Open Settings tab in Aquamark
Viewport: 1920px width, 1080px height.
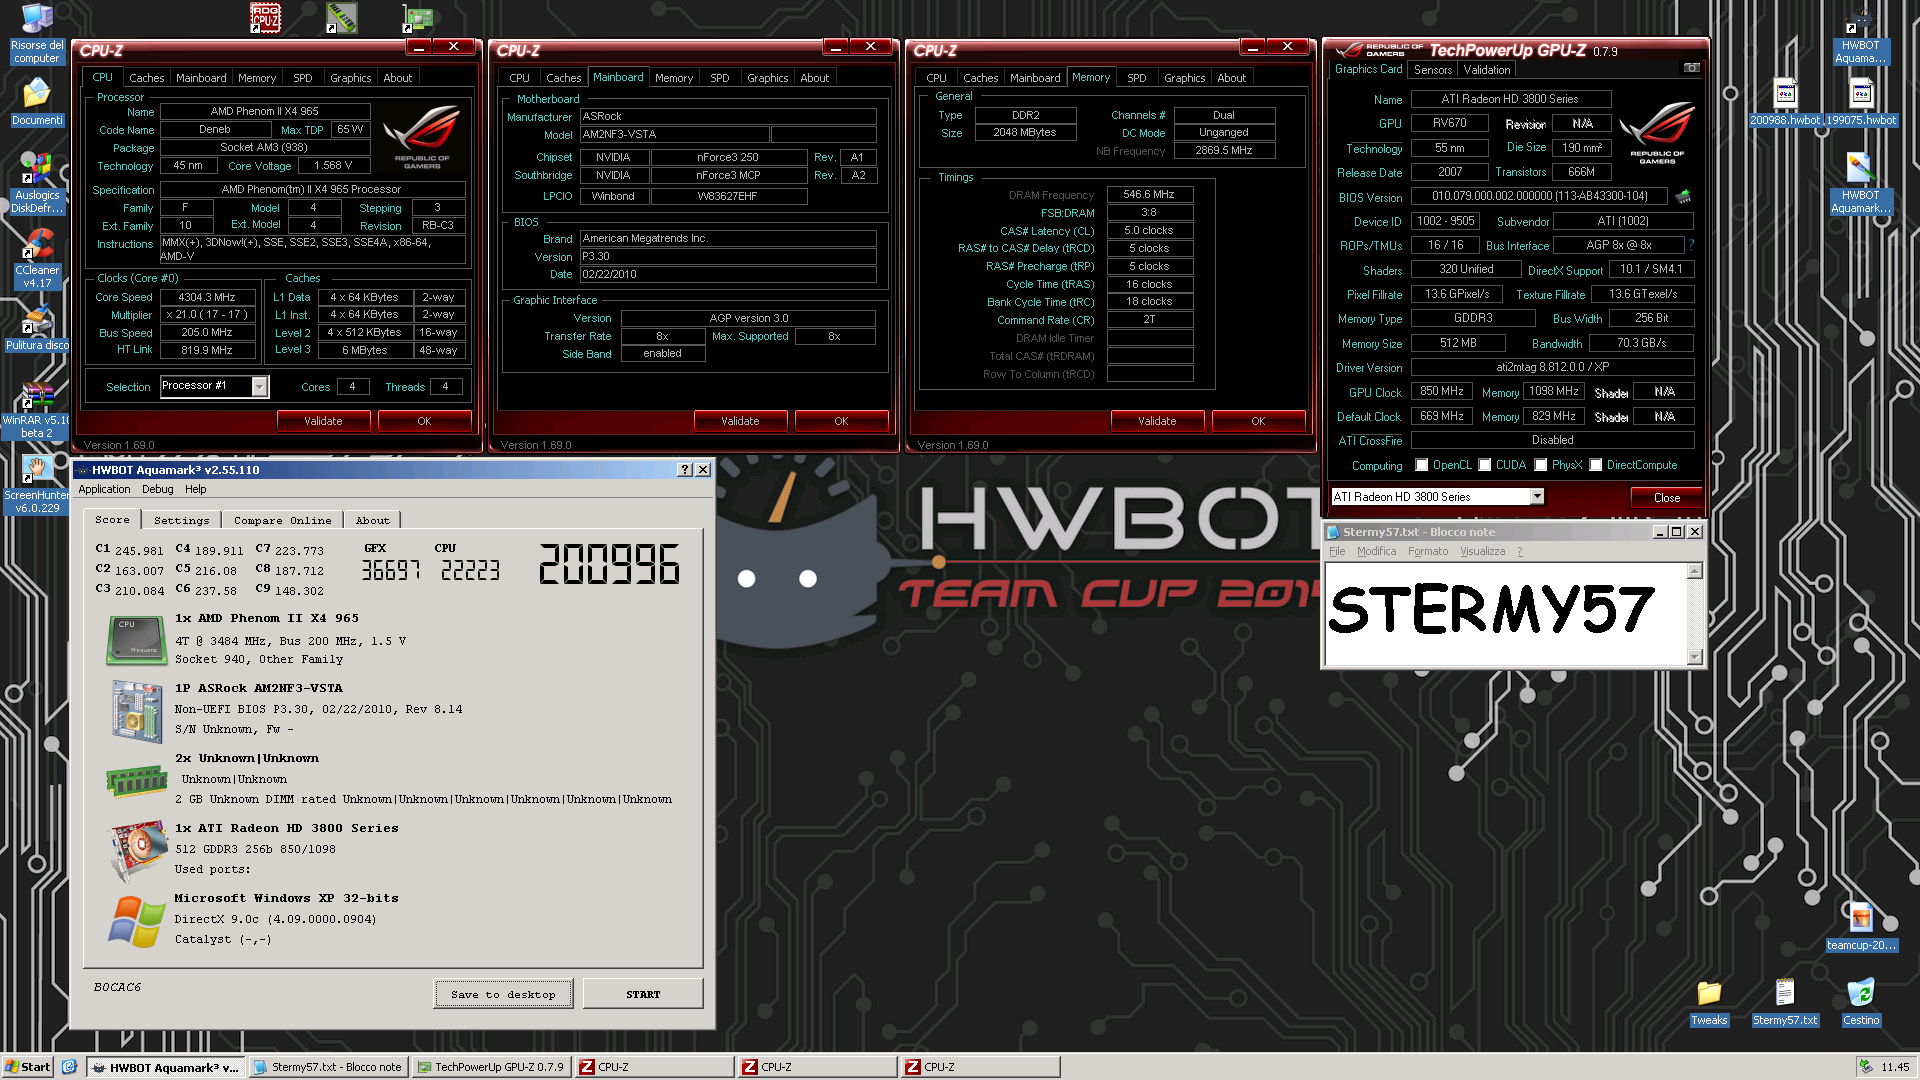click(181, 520)
